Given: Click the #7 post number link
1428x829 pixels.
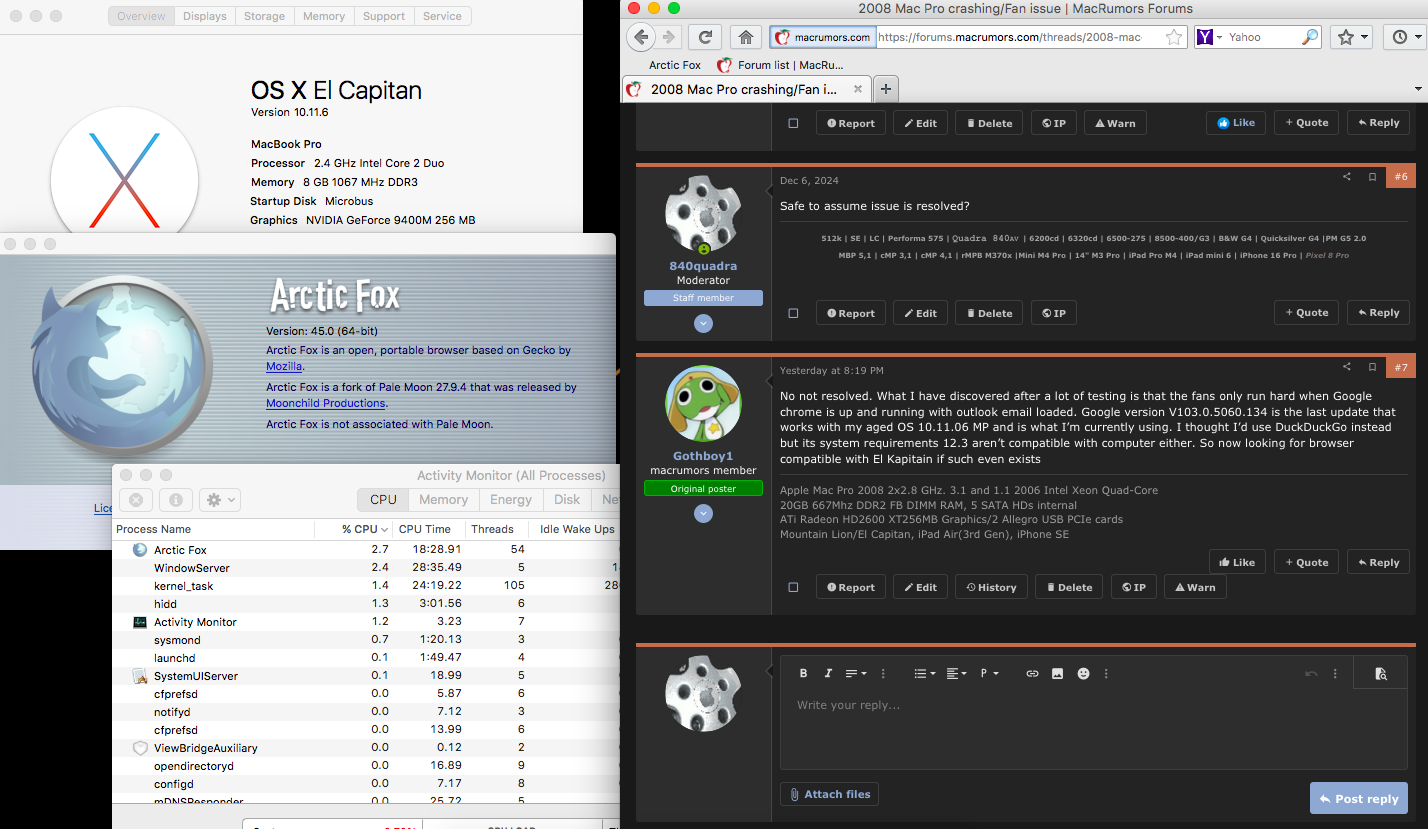Looking at the screenshot, I should (x=1400, y=367).
